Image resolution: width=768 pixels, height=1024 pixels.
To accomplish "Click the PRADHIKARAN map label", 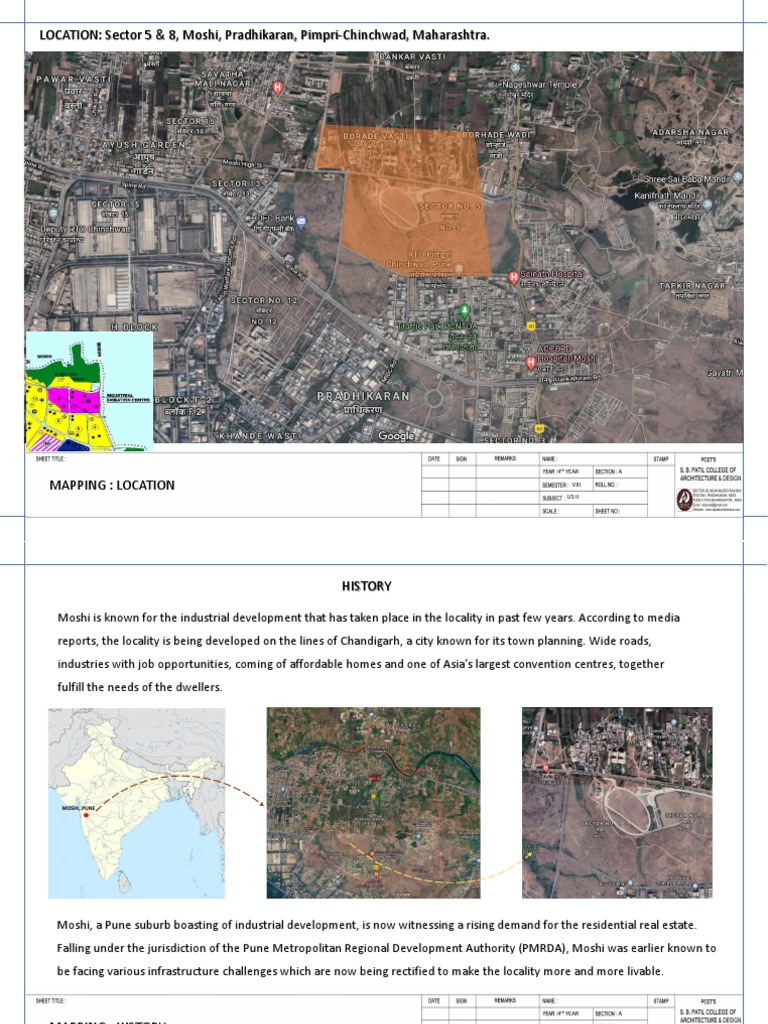I will pyautogui.click(x=363, y=396).
